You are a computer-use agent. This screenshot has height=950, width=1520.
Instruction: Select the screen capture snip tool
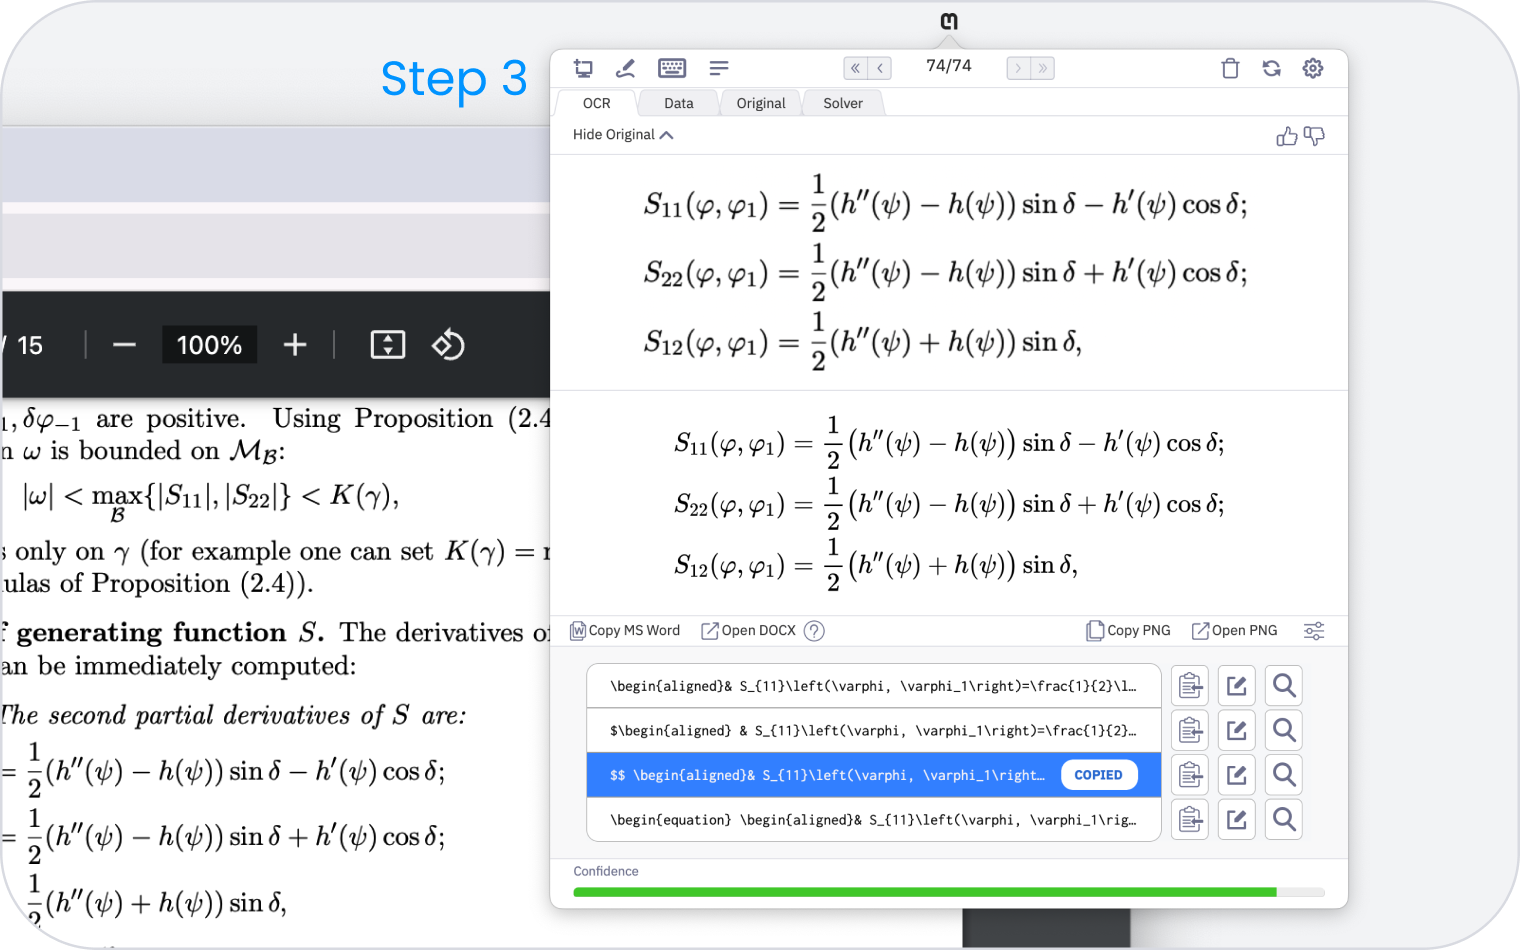pos(584,68)
